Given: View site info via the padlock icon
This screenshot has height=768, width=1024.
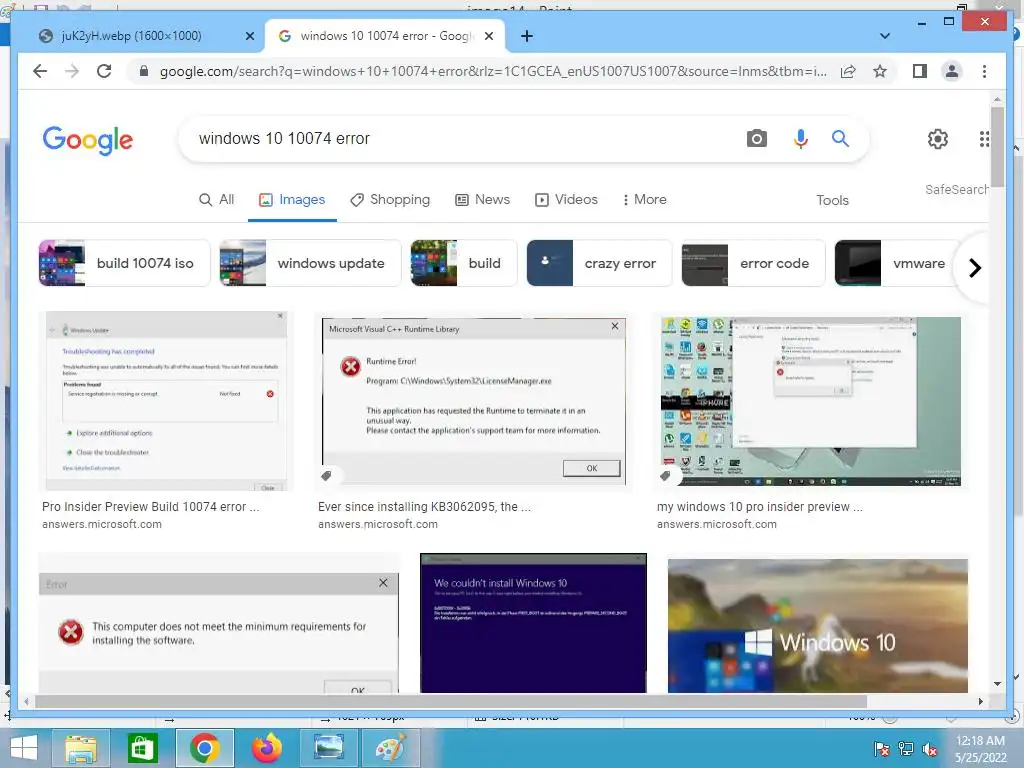Looking at the screenshot, I should pyautogui.click(x=144, y=71).
